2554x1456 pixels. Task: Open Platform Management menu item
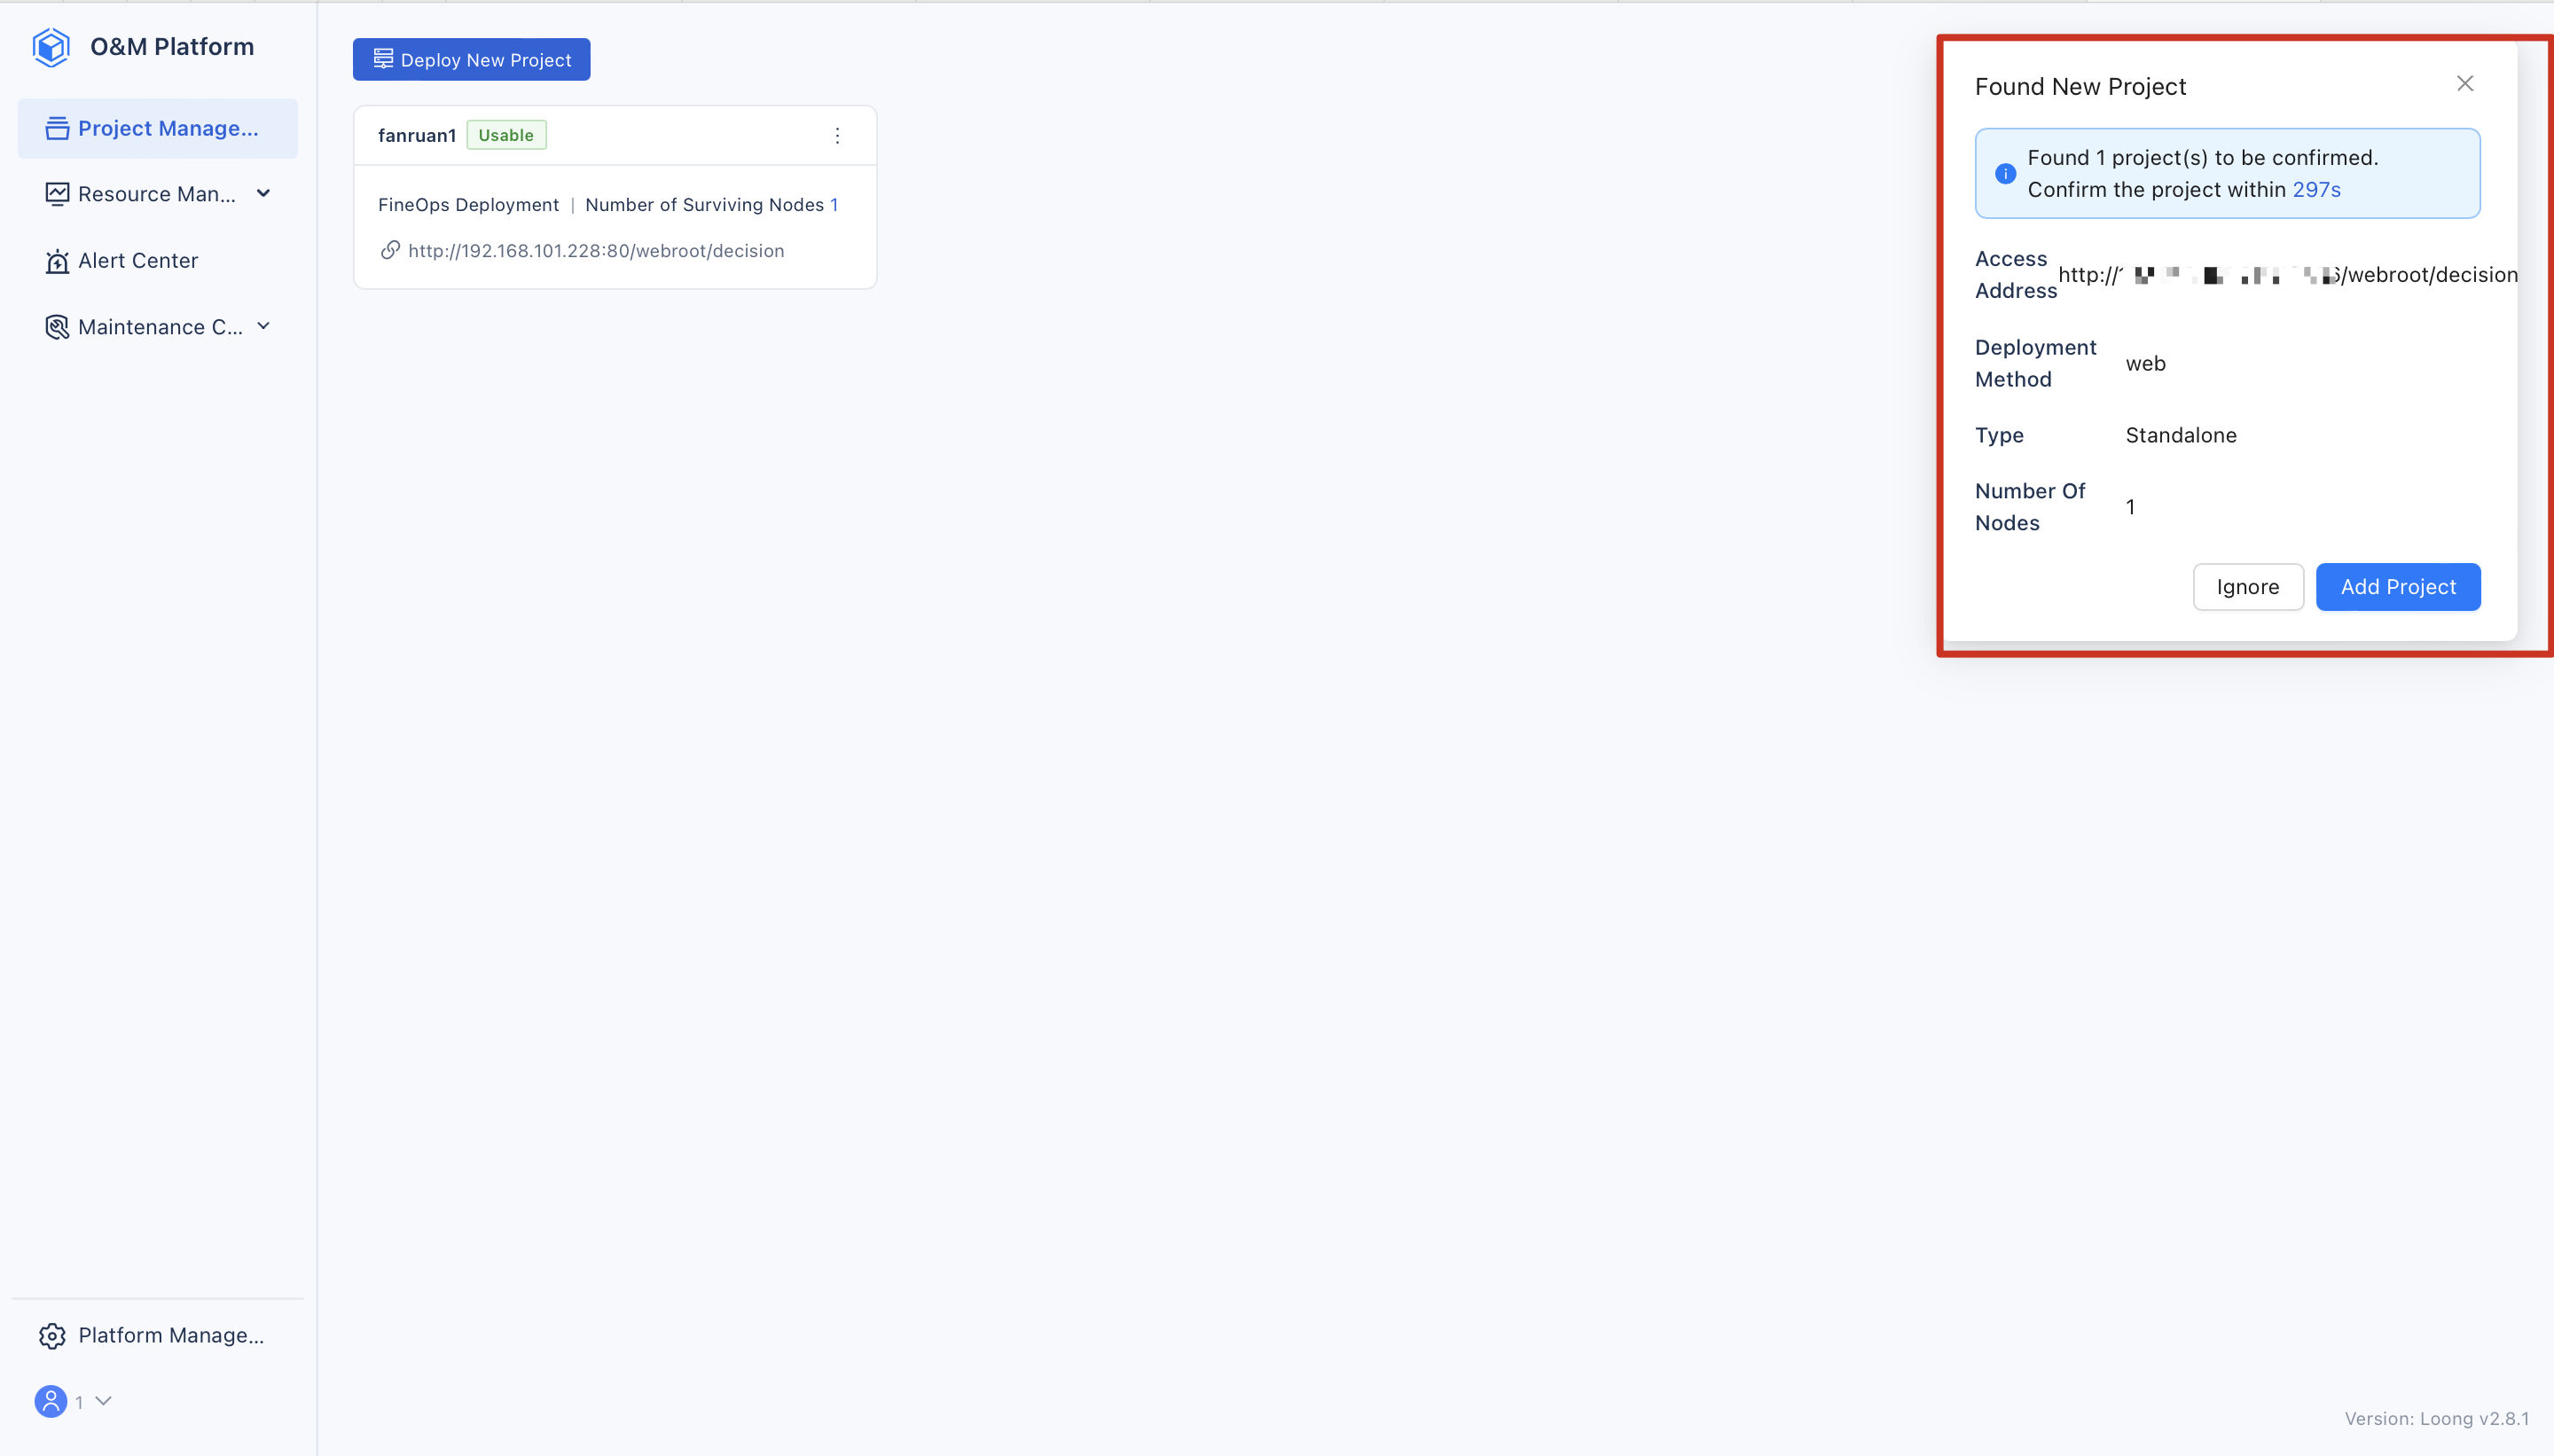coord(170,1336)
